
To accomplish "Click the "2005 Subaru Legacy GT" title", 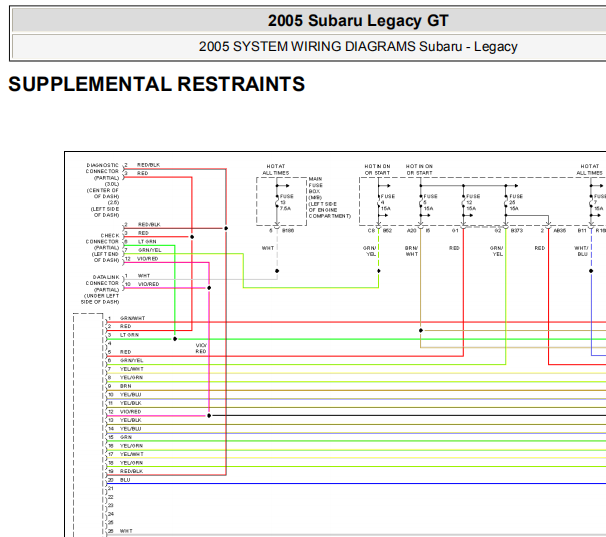I will tap(358, 20).
